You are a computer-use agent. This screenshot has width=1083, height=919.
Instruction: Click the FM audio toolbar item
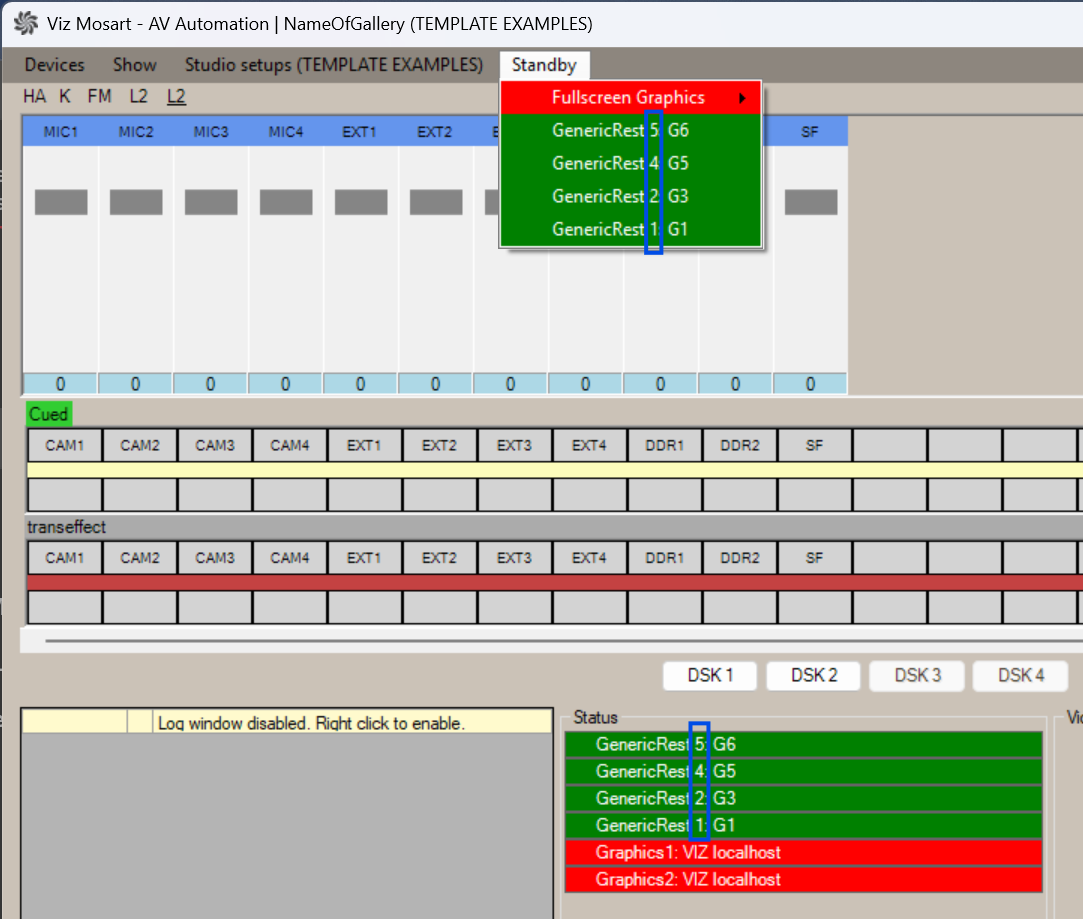pos(99,97)
